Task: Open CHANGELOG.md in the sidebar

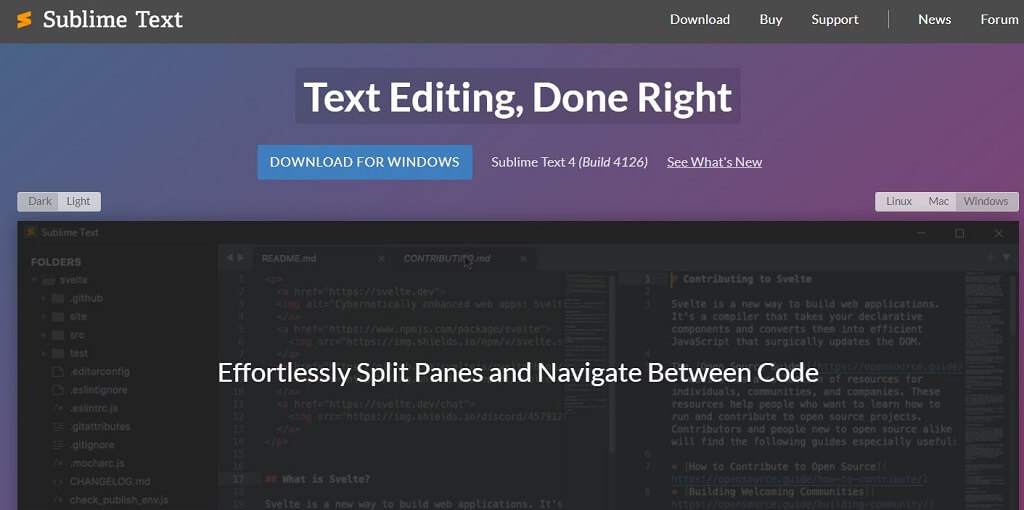Action: (x=110, y=481)
